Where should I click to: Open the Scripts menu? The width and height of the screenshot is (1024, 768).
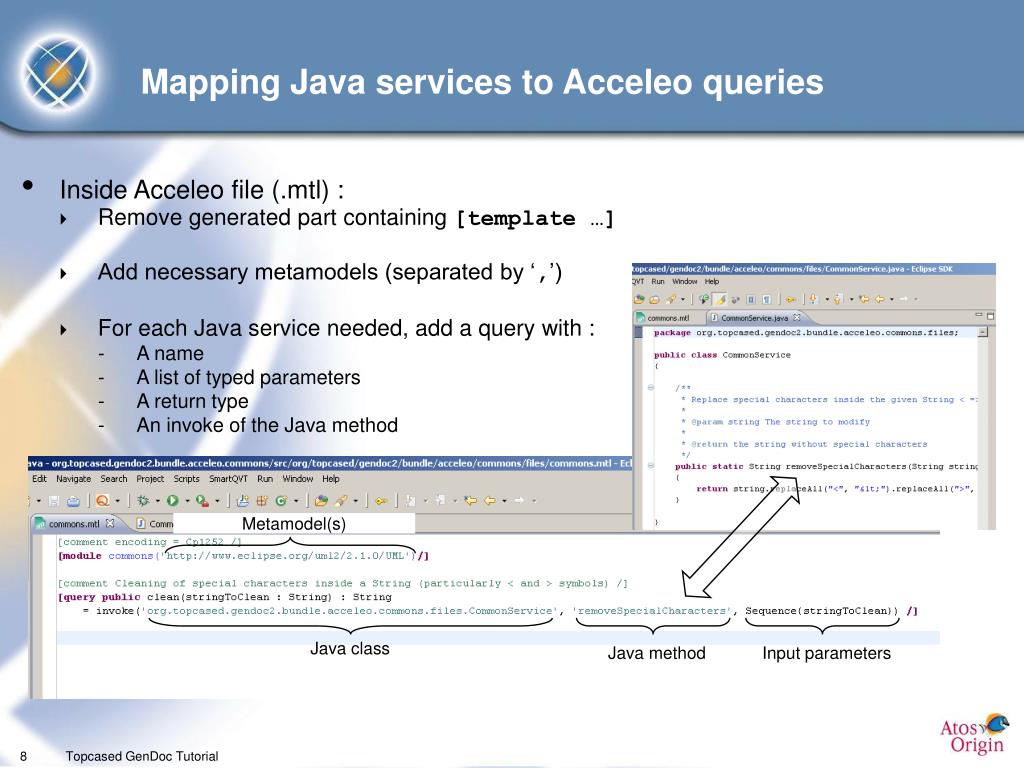coord(186,479)
